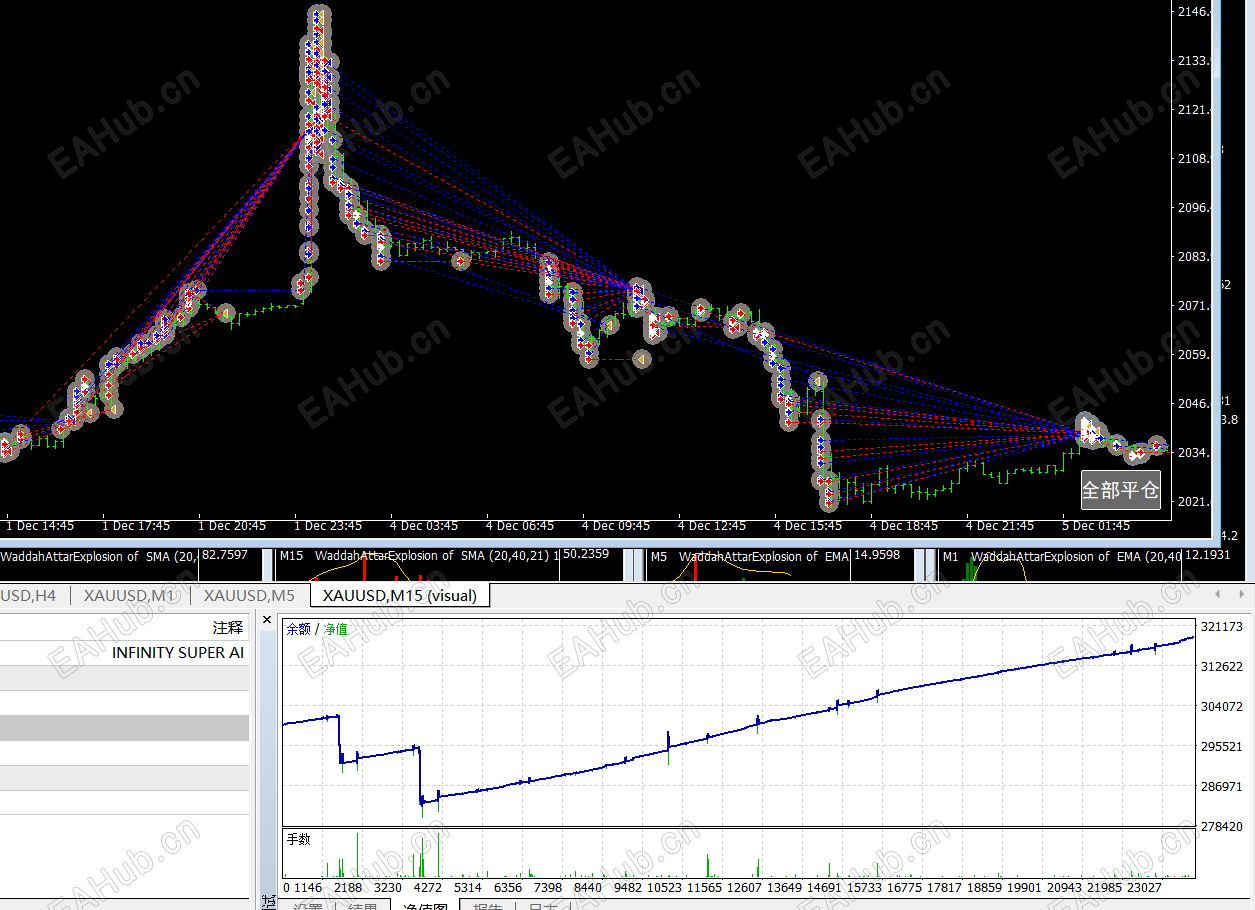Click the 23027 tick on equity graph axis

click(x=1144, y=887)
